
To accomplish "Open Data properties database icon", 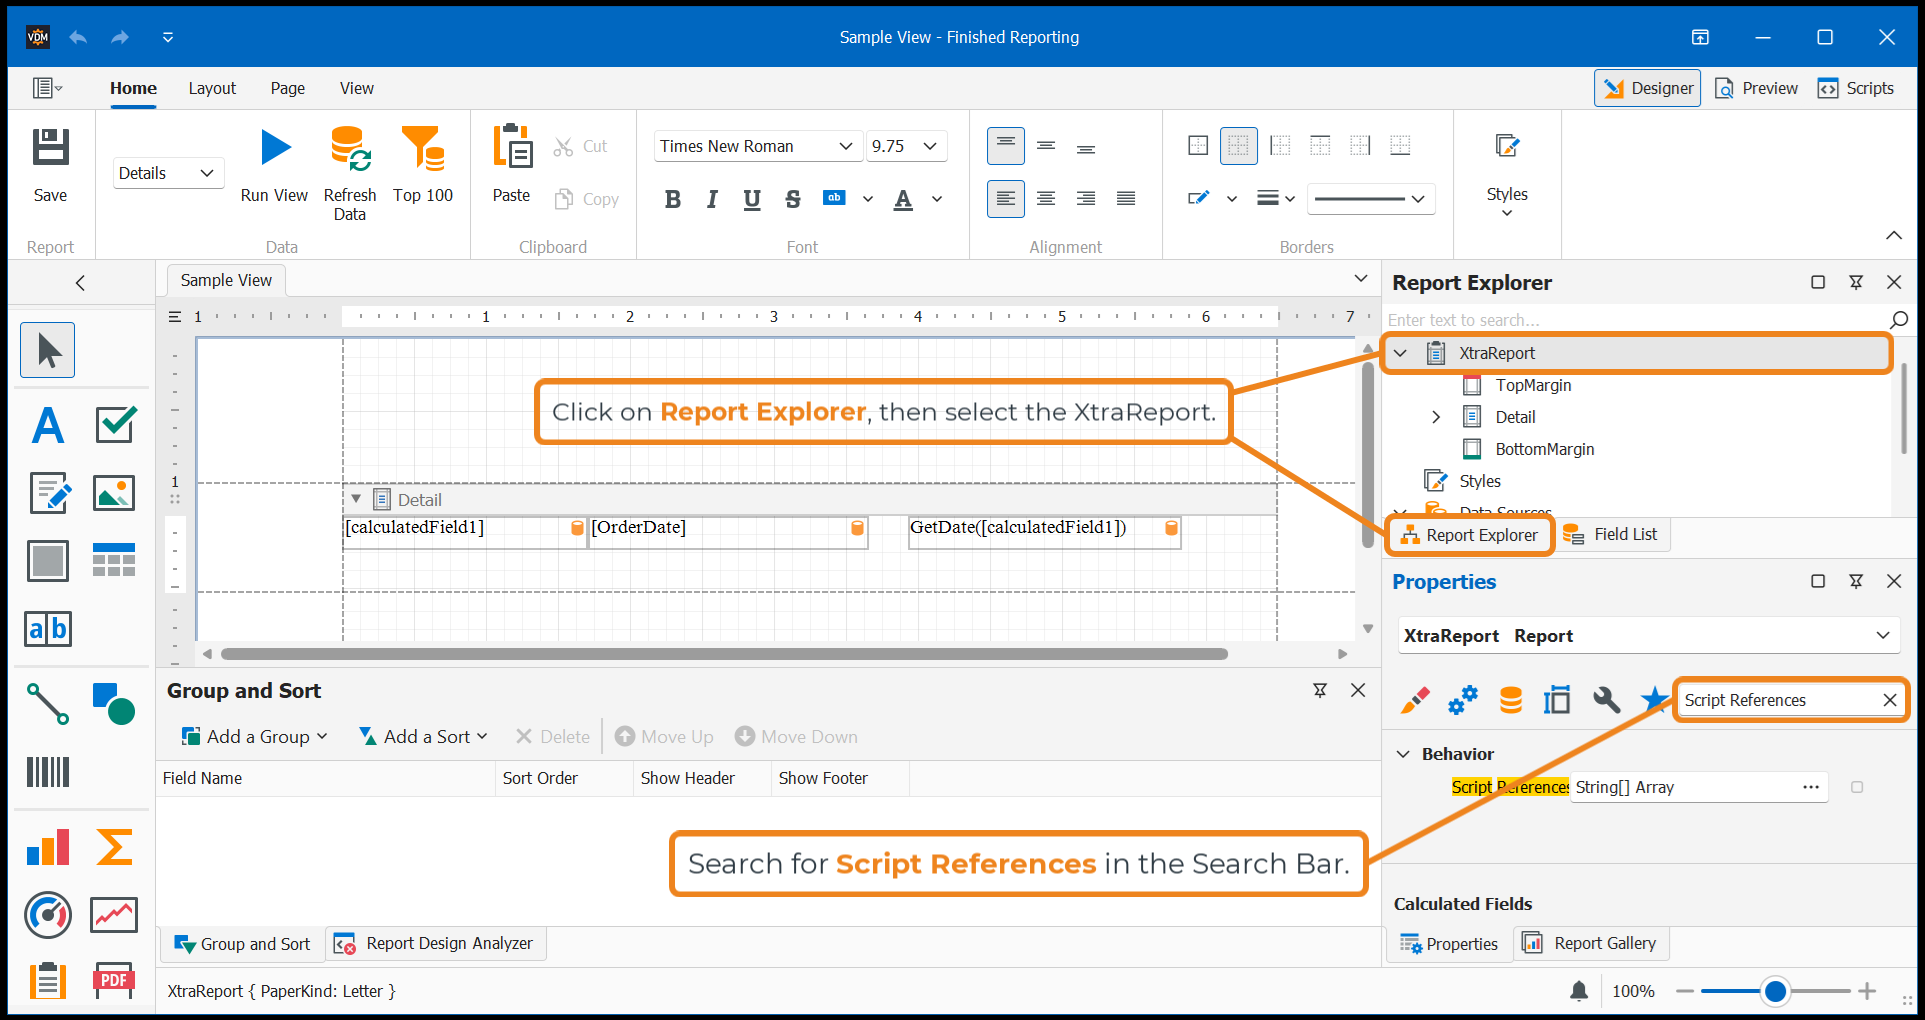I will (1511, 700).
